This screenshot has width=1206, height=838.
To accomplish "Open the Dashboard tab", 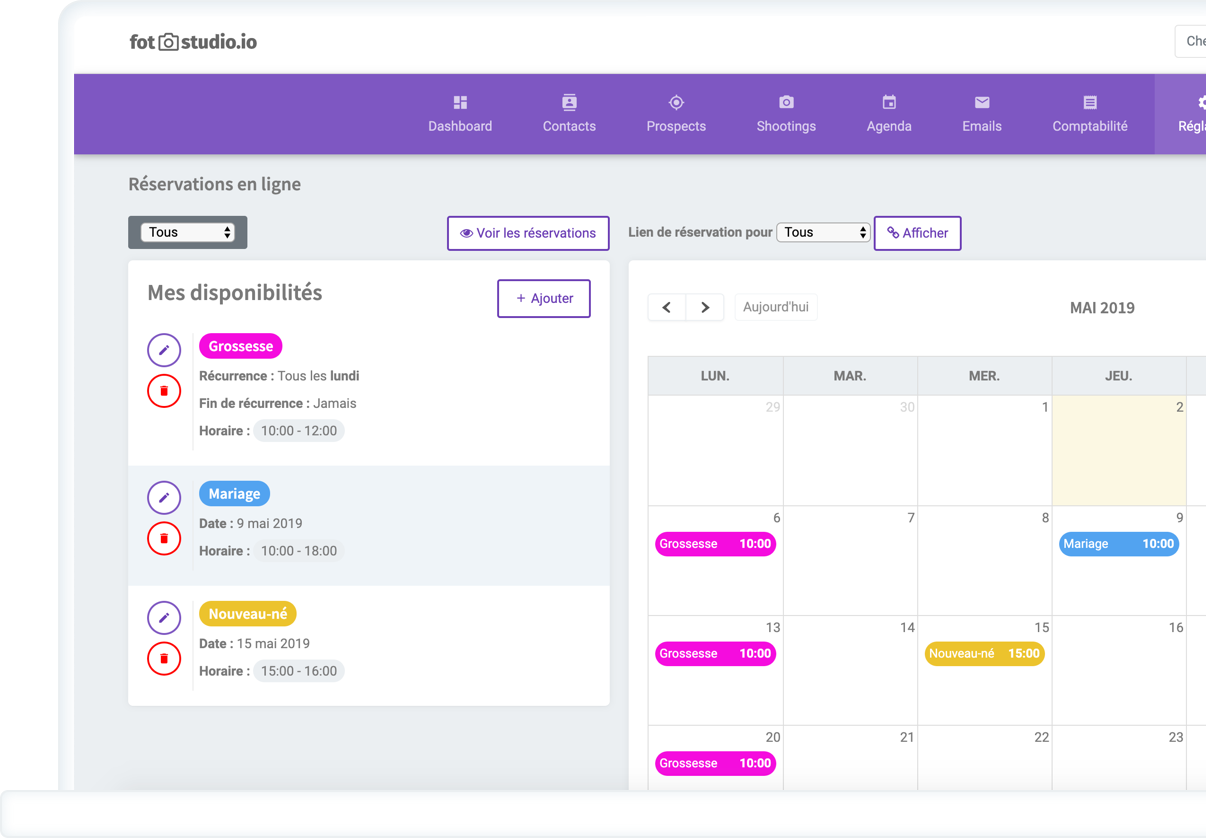I will click(x=460, y=114).
